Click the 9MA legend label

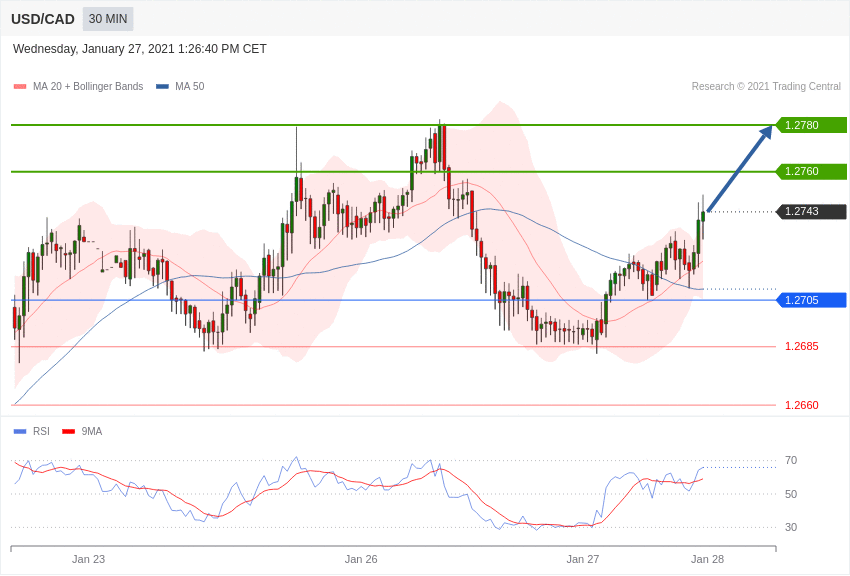[92, 431]
